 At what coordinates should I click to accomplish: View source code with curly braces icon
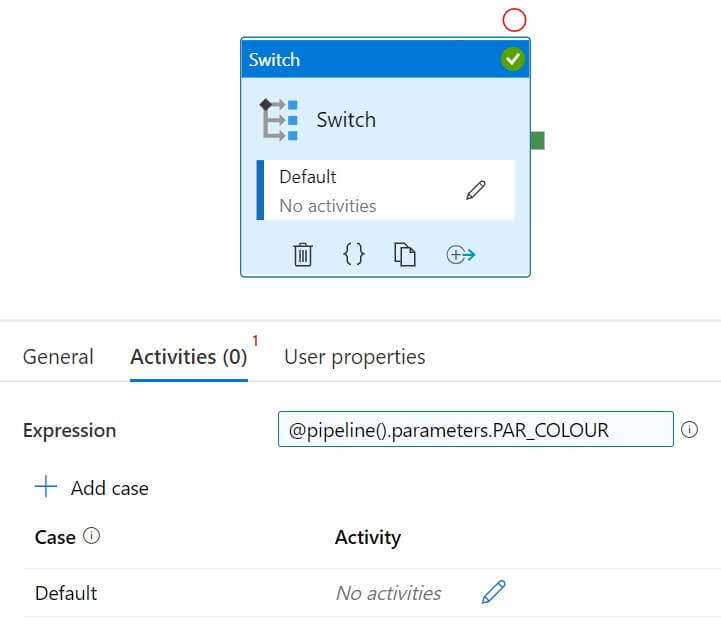[x=354, y=255]
